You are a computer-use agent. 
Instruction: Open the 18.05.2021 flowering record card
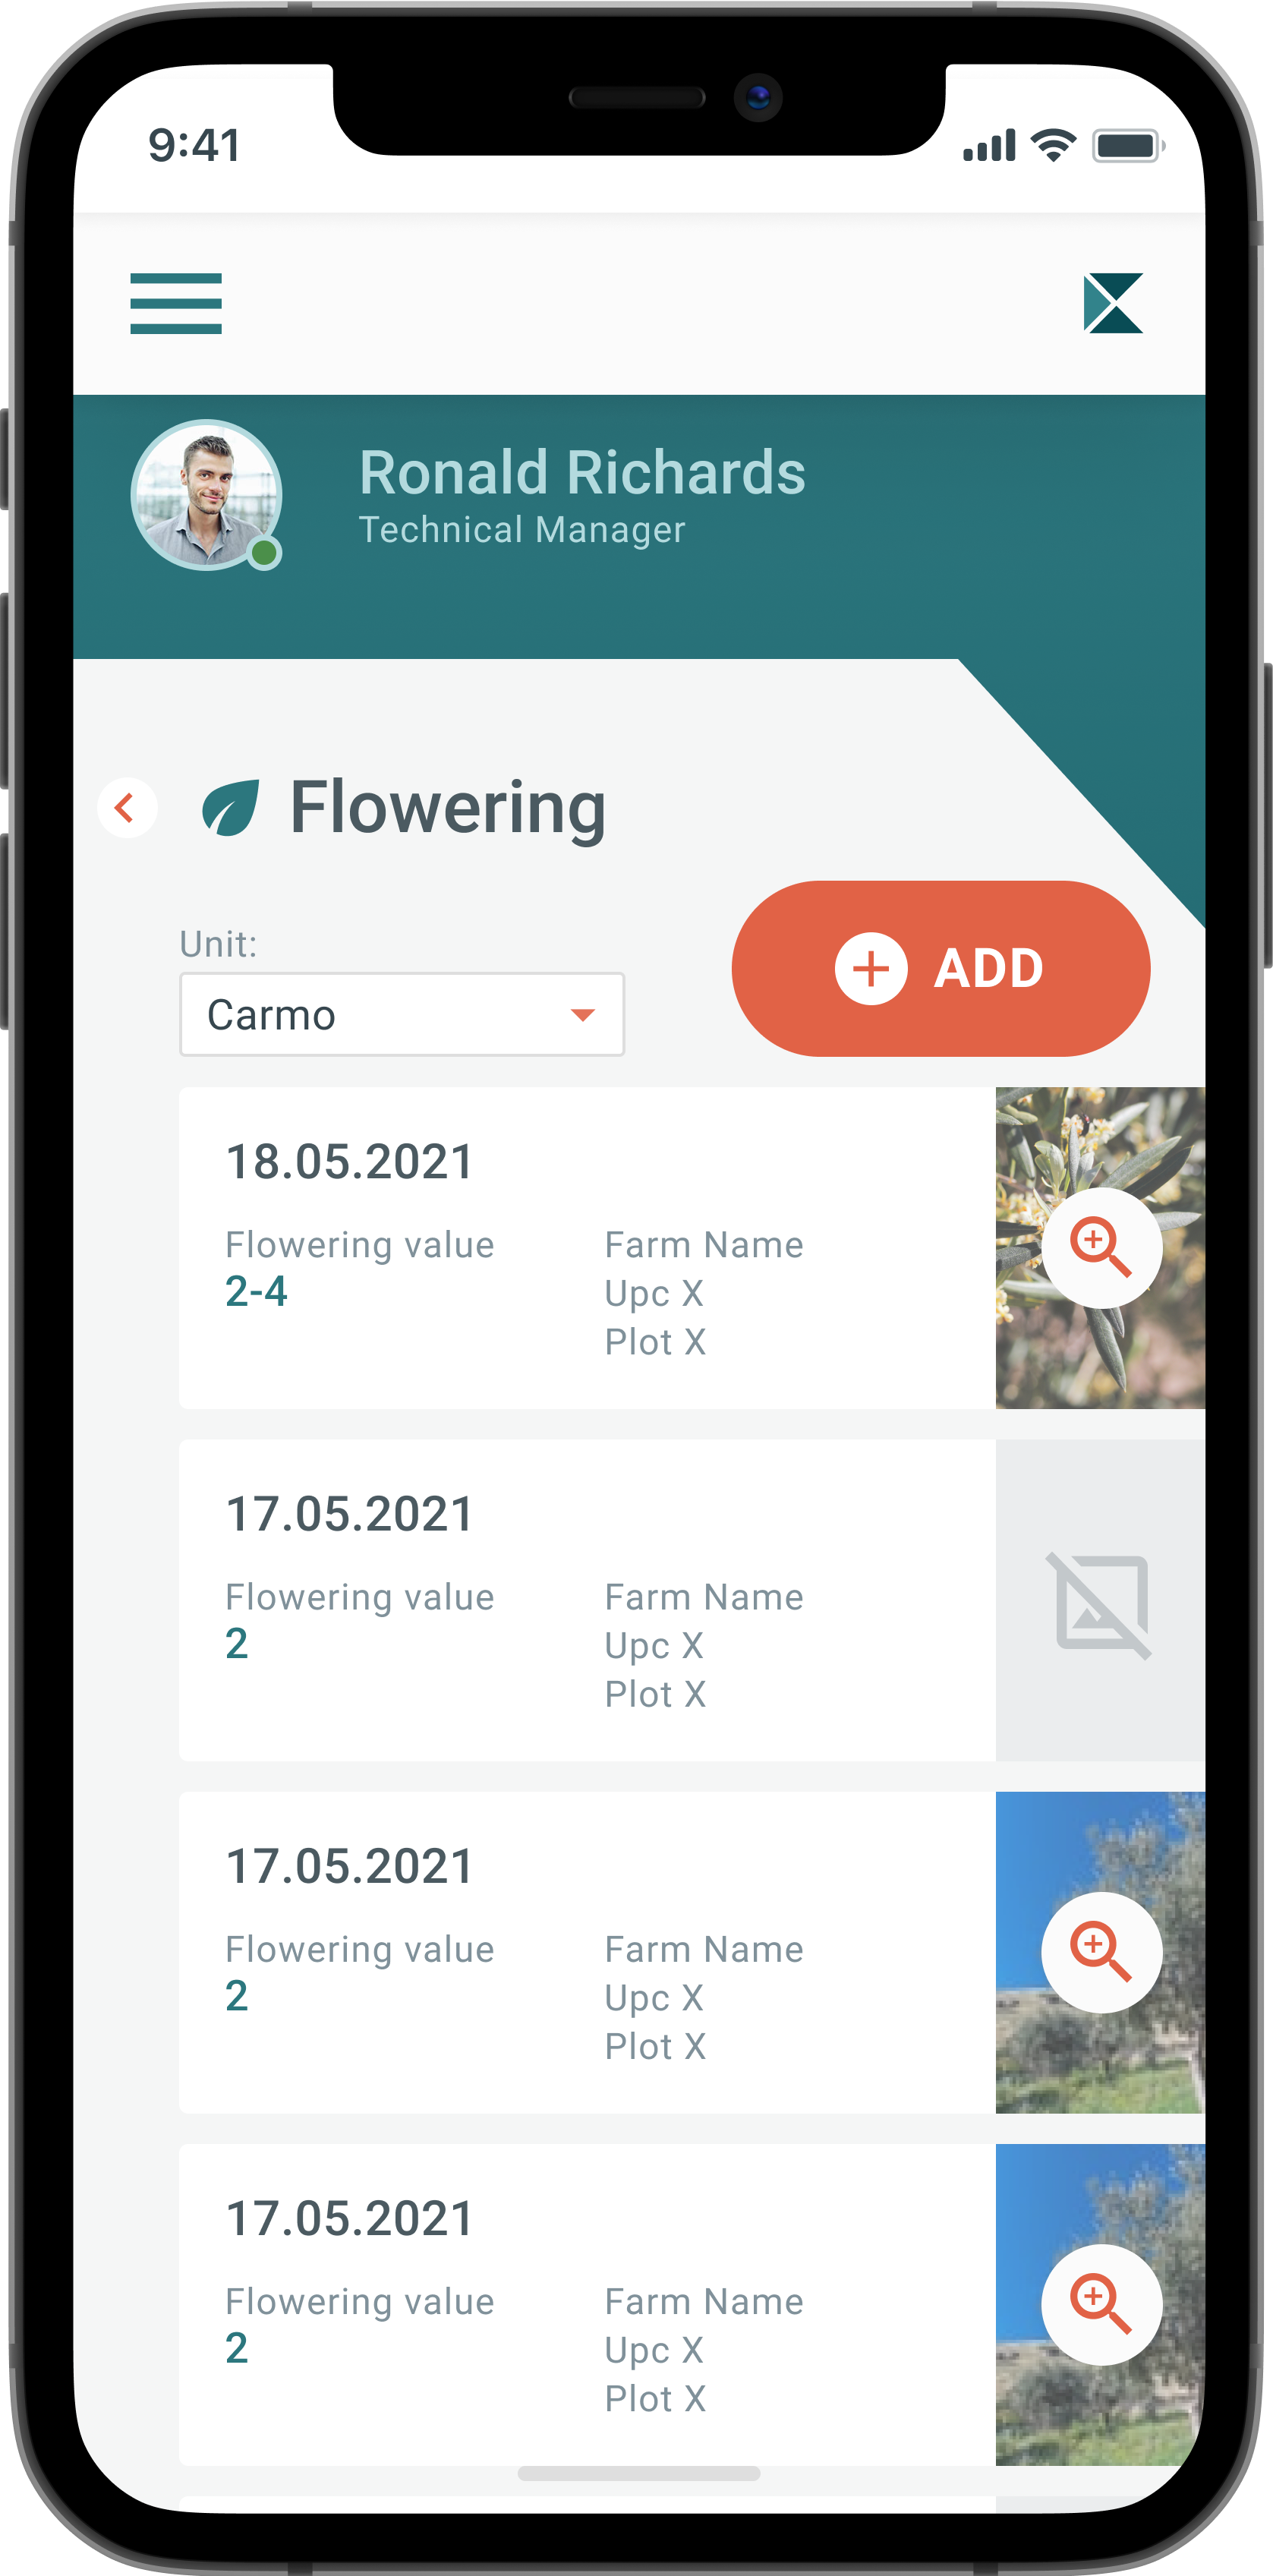coord(587,1247)
